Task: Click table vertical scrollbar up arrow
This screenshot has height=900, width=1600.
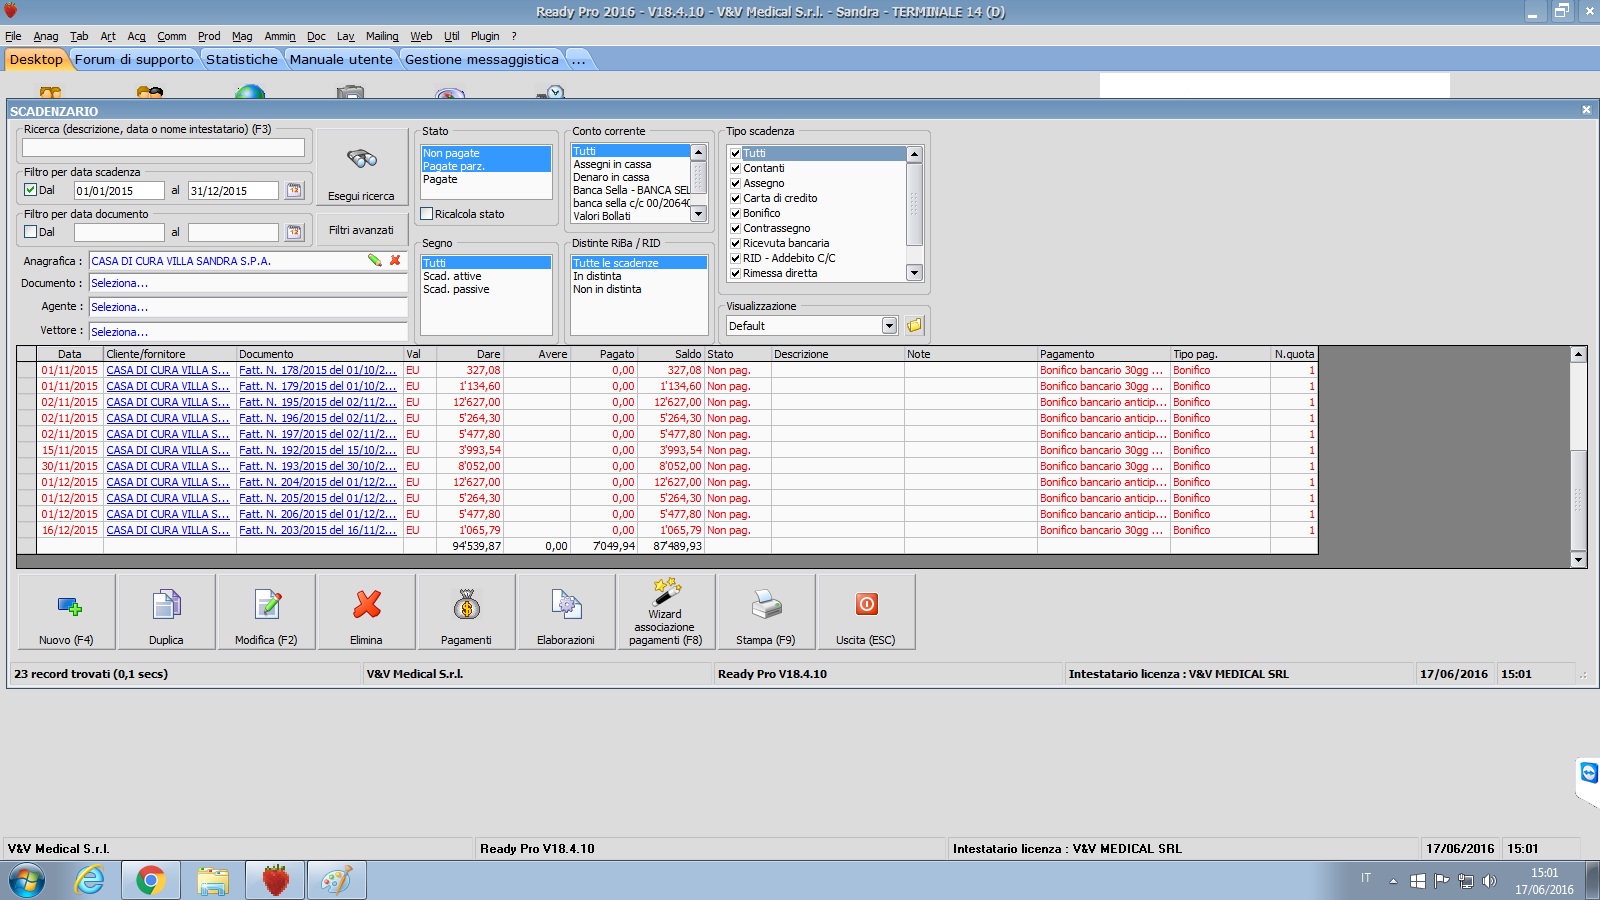Action: coord(1578,354)
